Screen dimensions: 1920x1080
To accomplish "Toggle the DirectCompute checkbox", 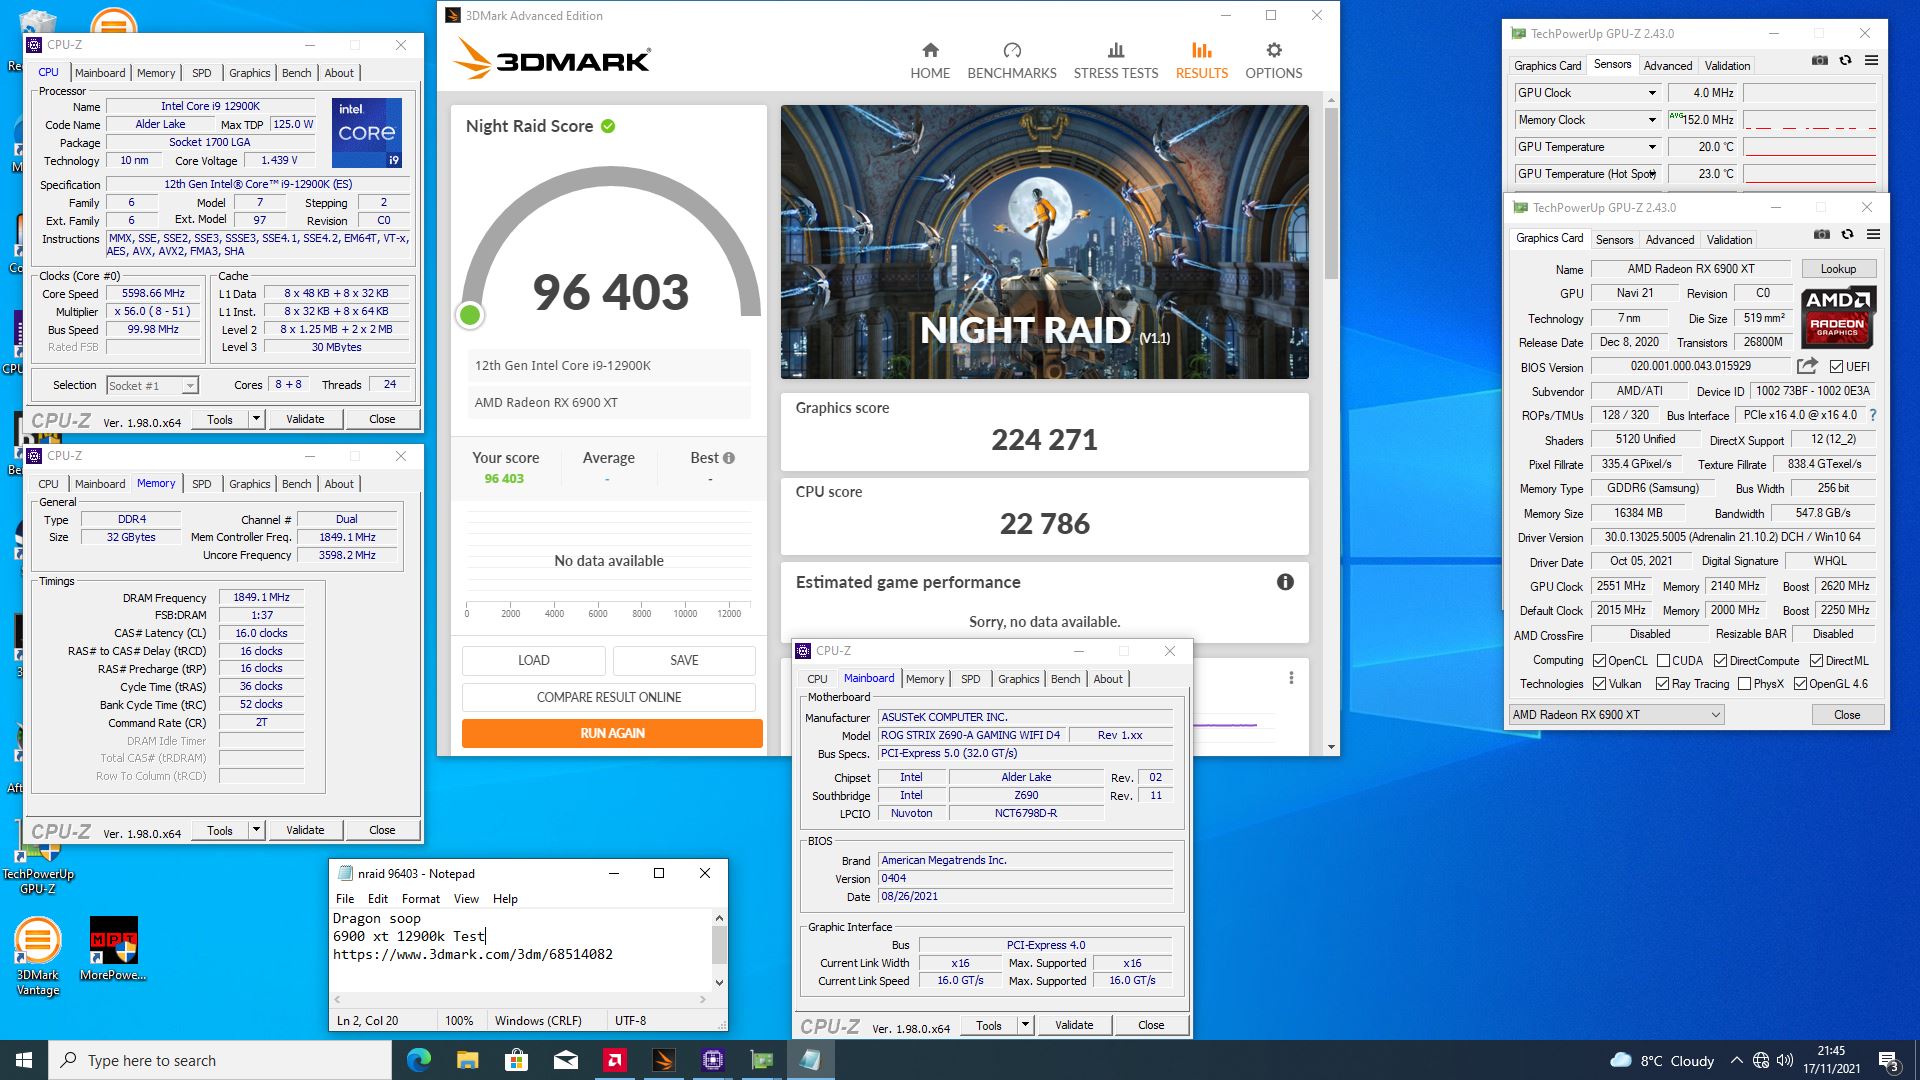I will [x=1720, y=660].
